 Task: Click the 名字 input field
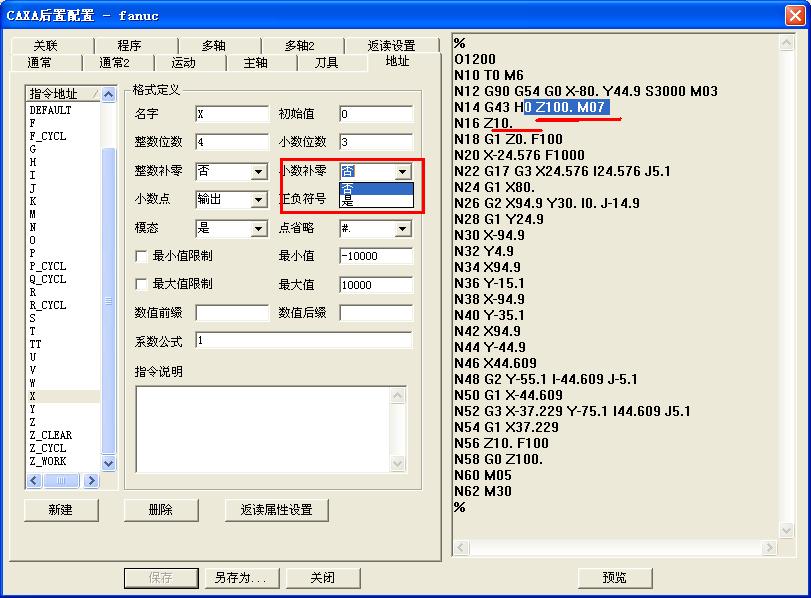tap(232, 114)
